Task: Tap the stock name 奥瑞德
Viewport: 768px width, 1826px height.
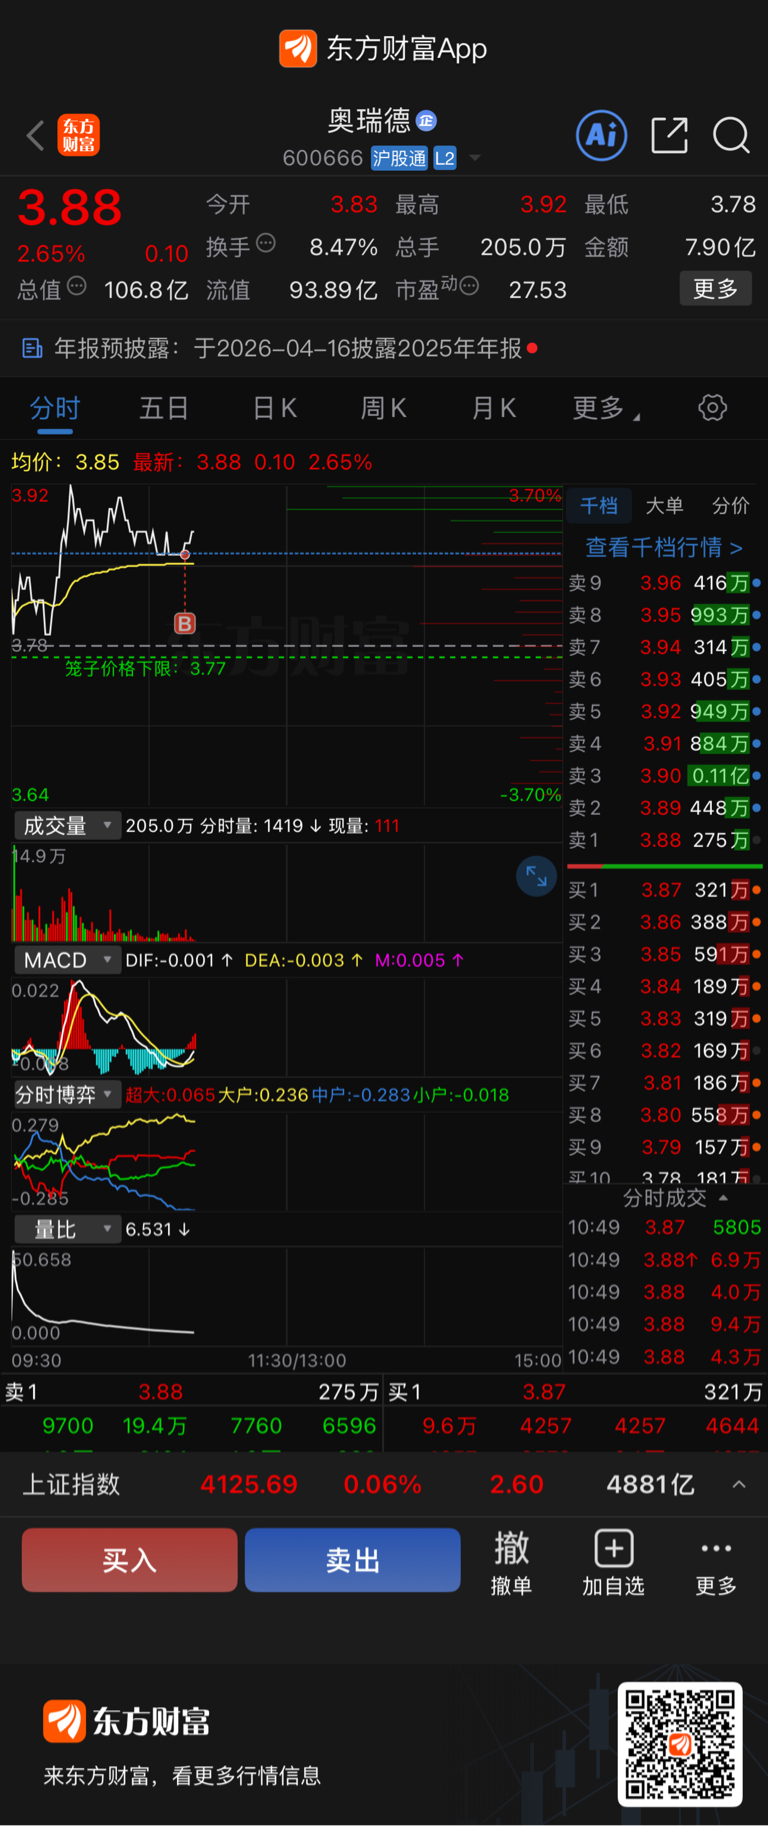Action: (x=369, y=121)
